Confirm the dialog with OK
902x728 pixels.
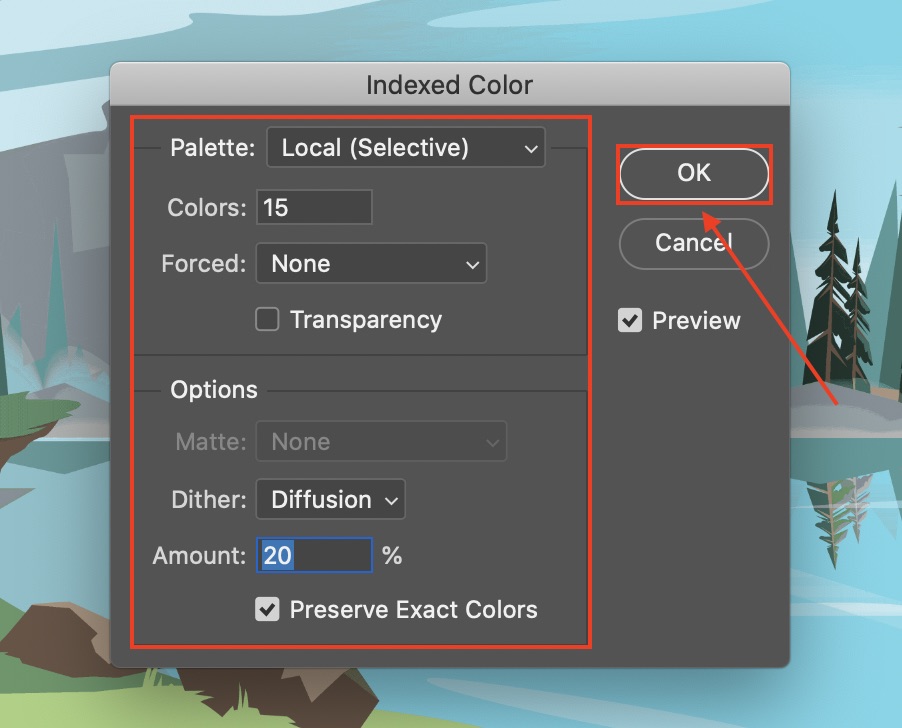694,174
